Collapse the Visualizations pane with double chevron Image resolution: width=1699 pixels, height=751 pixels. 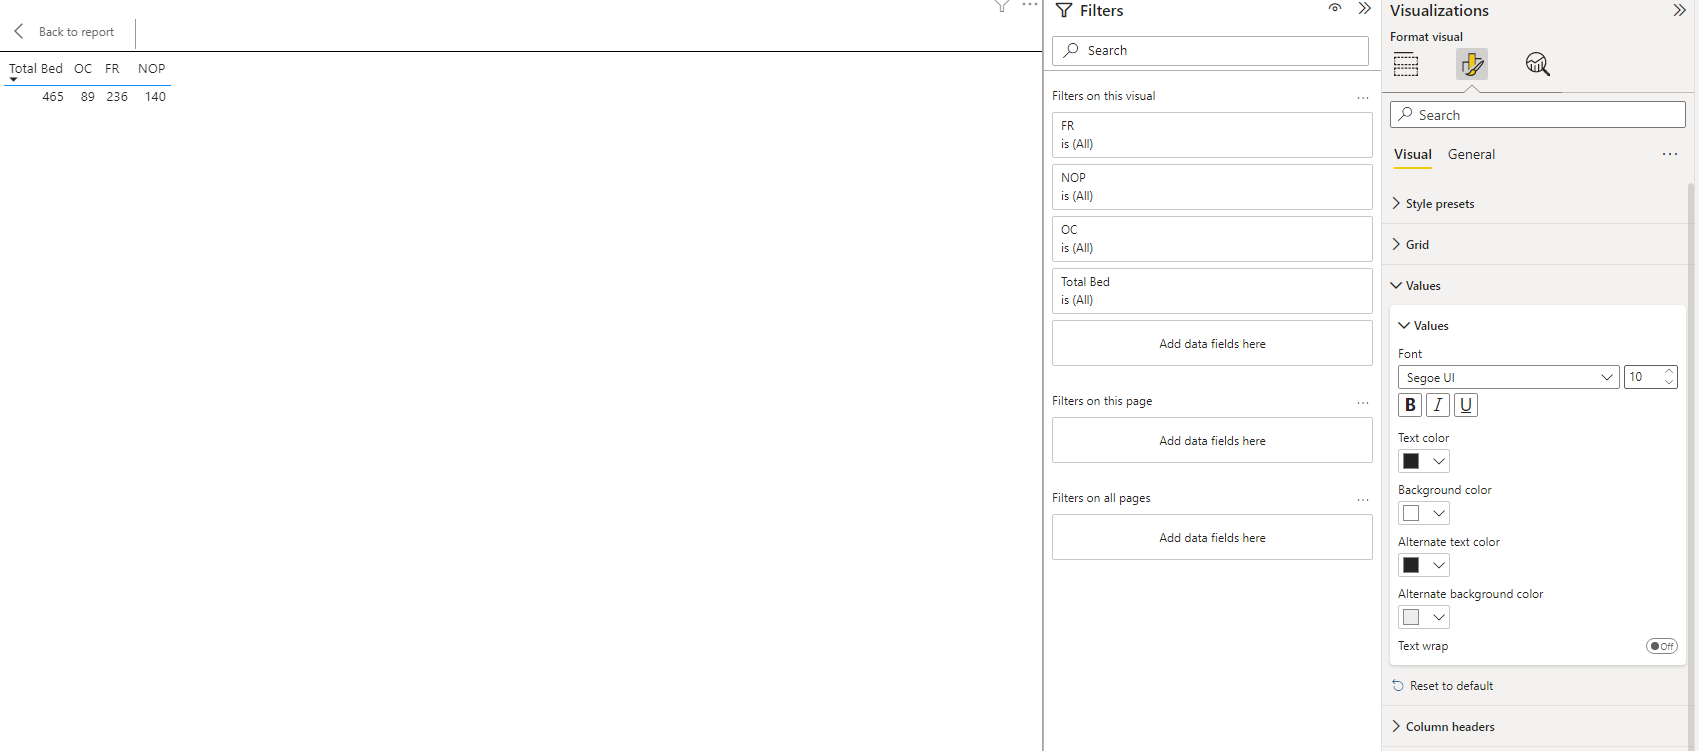(x=1679, y=10)
